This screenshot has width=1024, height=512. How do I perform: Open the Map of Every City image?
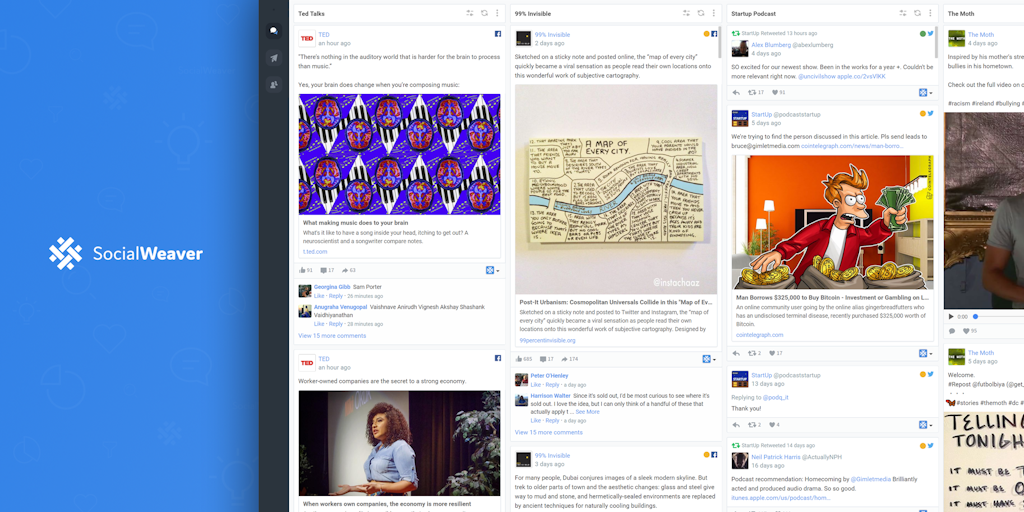616,189
